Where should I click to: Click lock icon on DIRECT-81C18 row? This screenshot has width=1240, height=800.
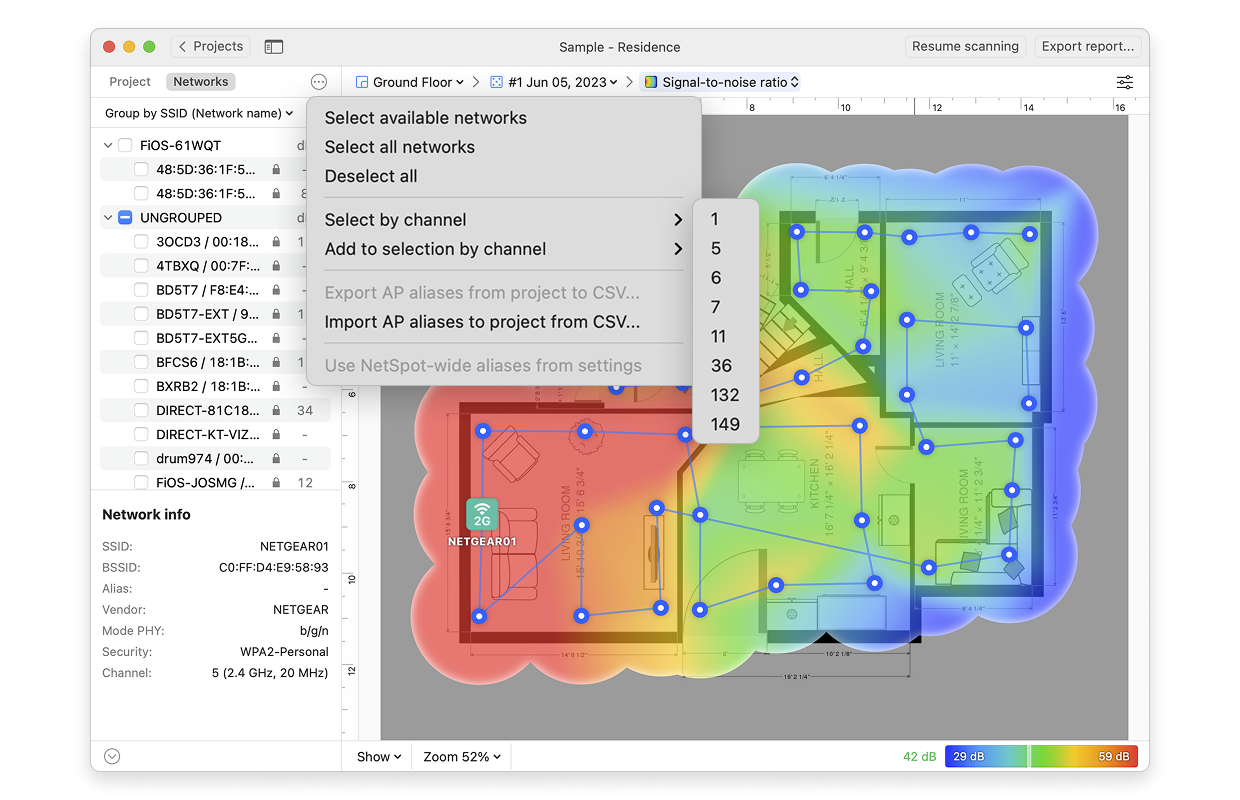click(276, 410)
